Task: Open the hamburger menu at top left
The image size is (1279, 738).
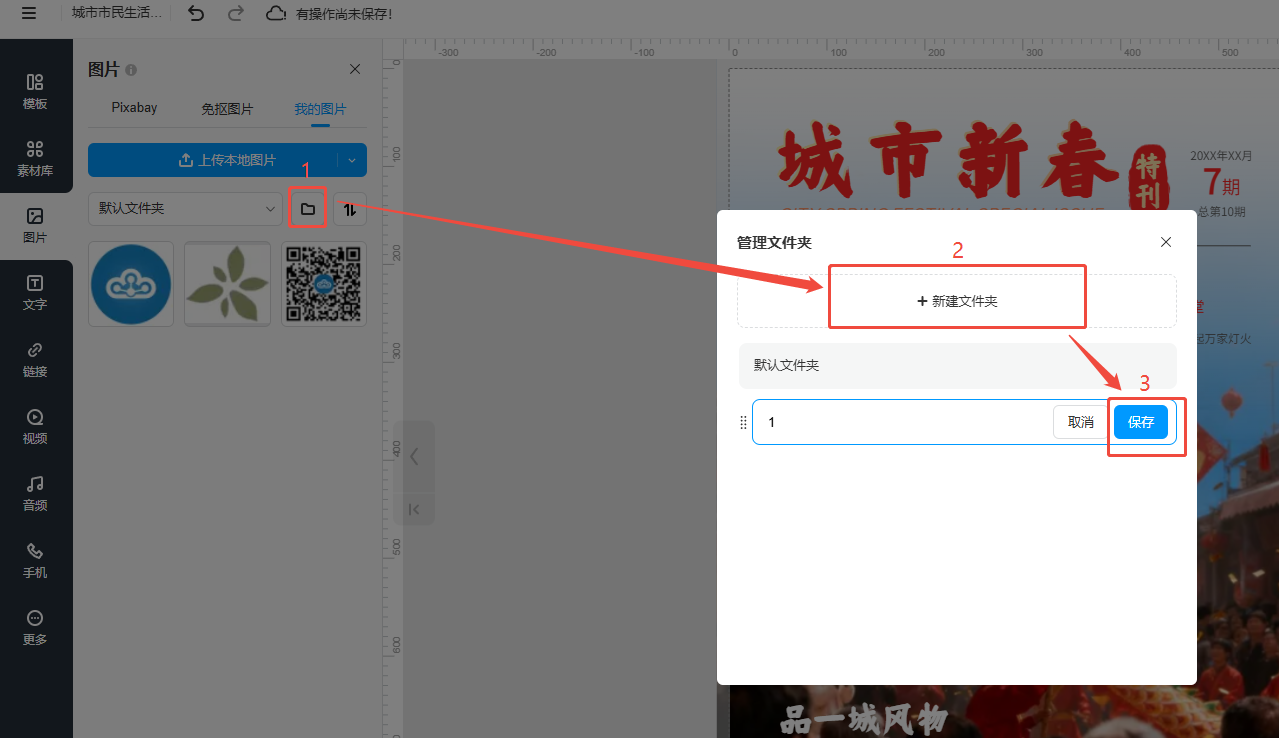Action: (29, 13)
